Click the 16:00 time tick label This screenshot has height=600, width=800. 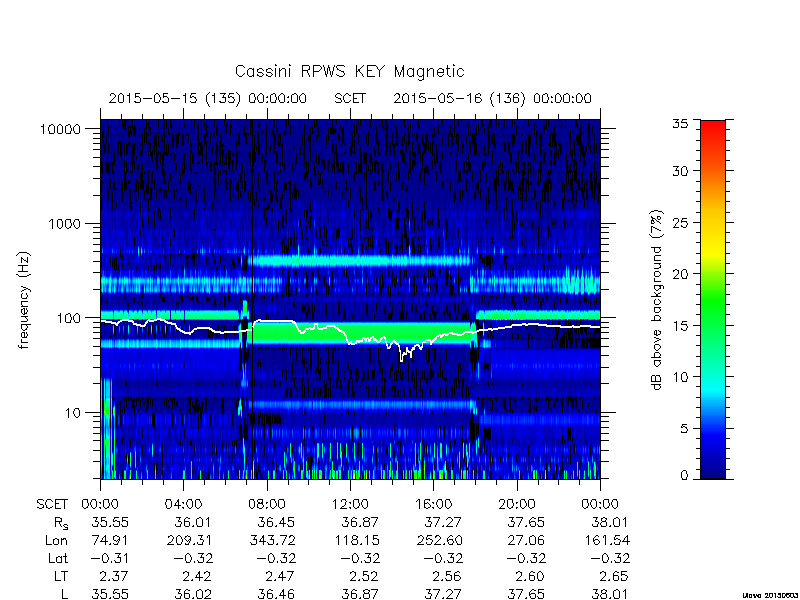[433, 505]
